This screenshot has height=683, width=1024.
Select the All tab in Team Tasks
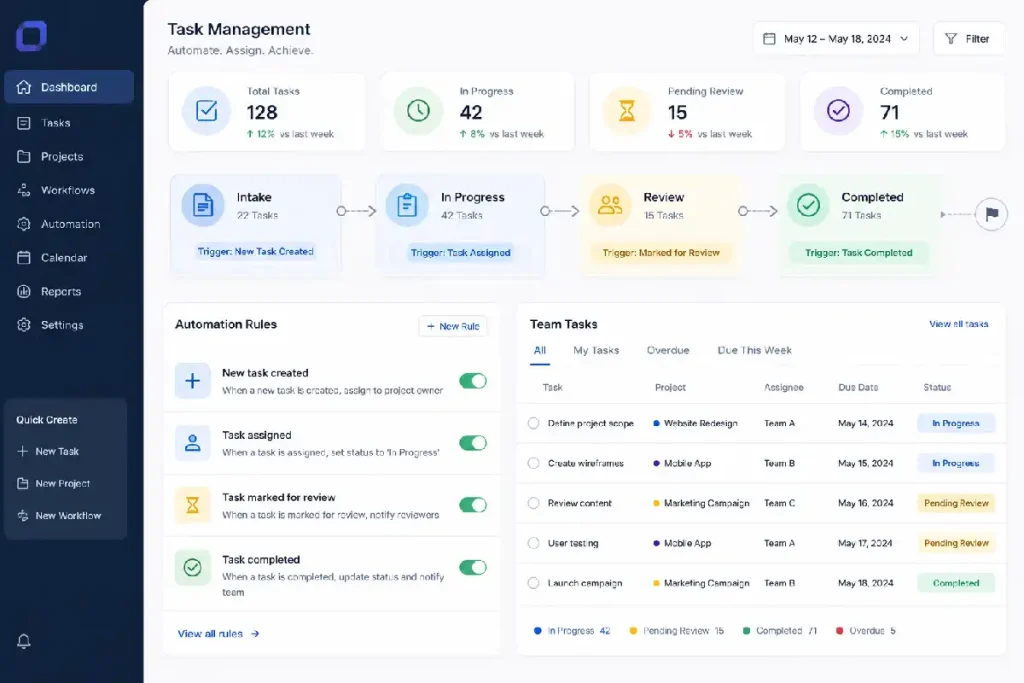[x=539, y=351]
